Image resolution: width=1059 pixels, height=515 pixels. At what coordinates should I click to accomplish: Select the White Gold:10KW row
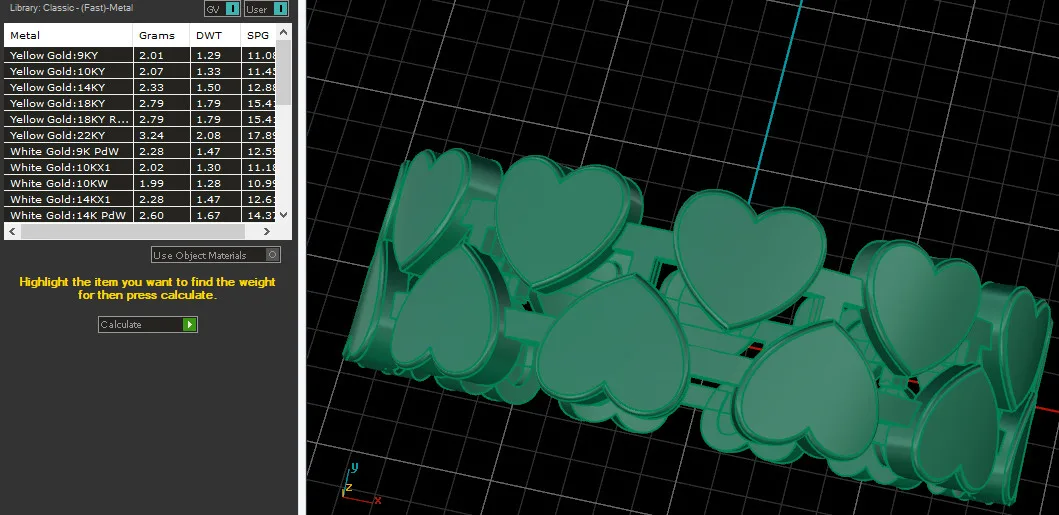coord(140,184)
